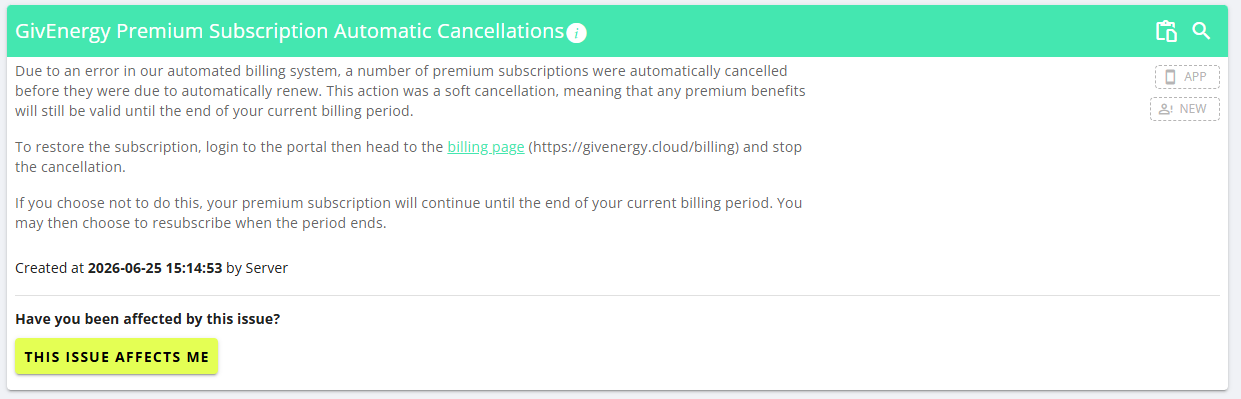Click paragraph about automated billing system error

[411, 91]
